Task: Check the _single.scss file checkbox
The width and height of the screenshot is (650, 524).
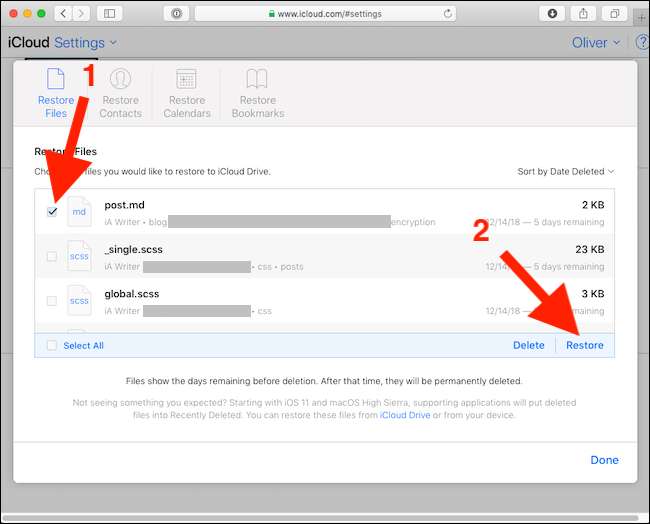Action: click(x=52, y=256)
